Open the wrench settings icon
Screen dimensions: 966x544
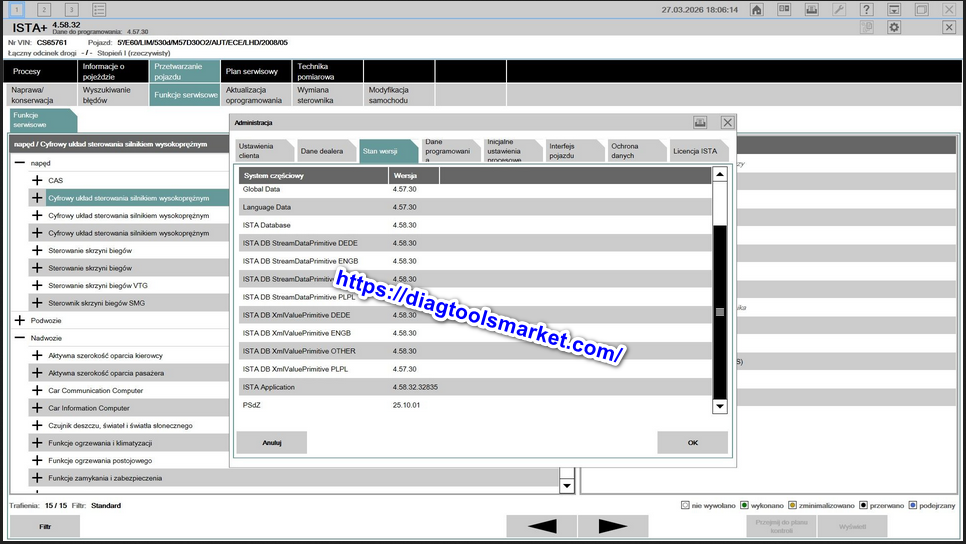(x=839, y=9)
